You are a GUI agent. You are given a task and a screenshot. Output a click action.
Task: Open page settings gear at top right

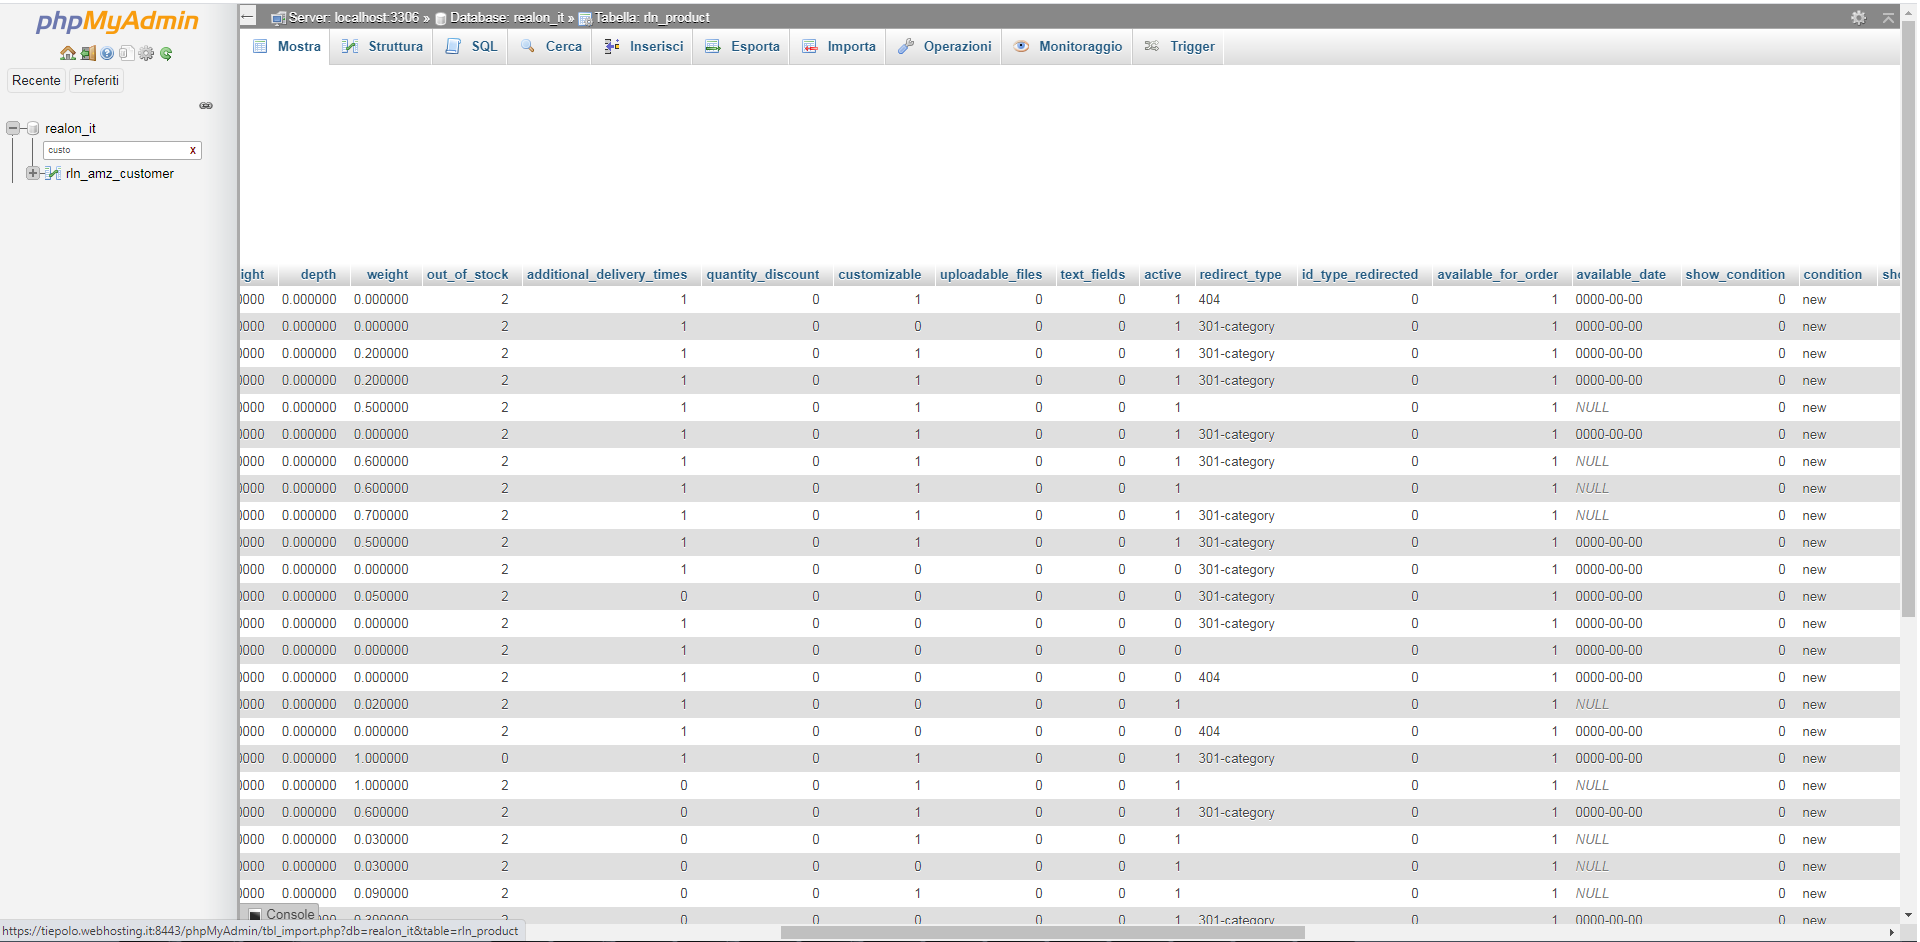(x=1858, y=17)
